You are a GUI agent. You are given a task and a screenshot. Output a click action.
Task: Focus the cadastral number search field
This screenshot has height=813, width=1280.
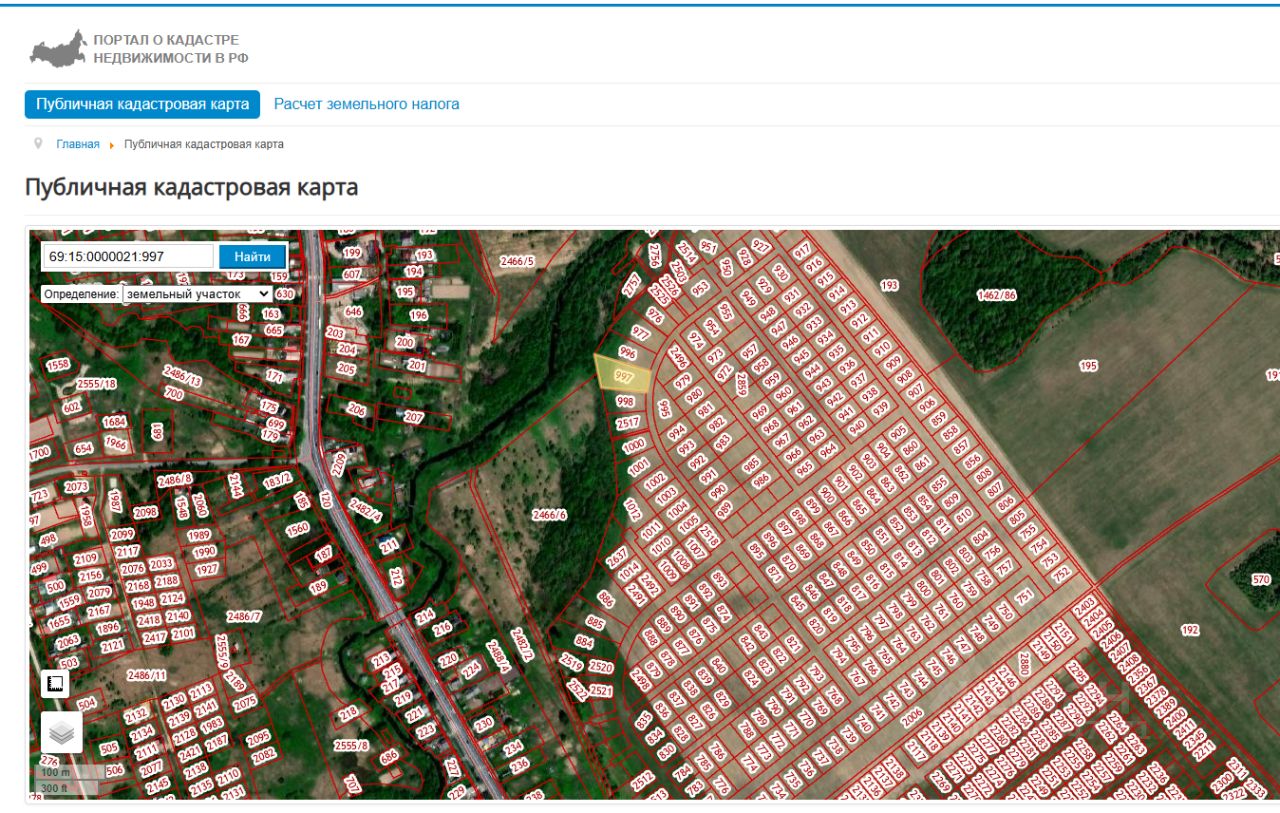pyautogui.click(x=128, y=257)
